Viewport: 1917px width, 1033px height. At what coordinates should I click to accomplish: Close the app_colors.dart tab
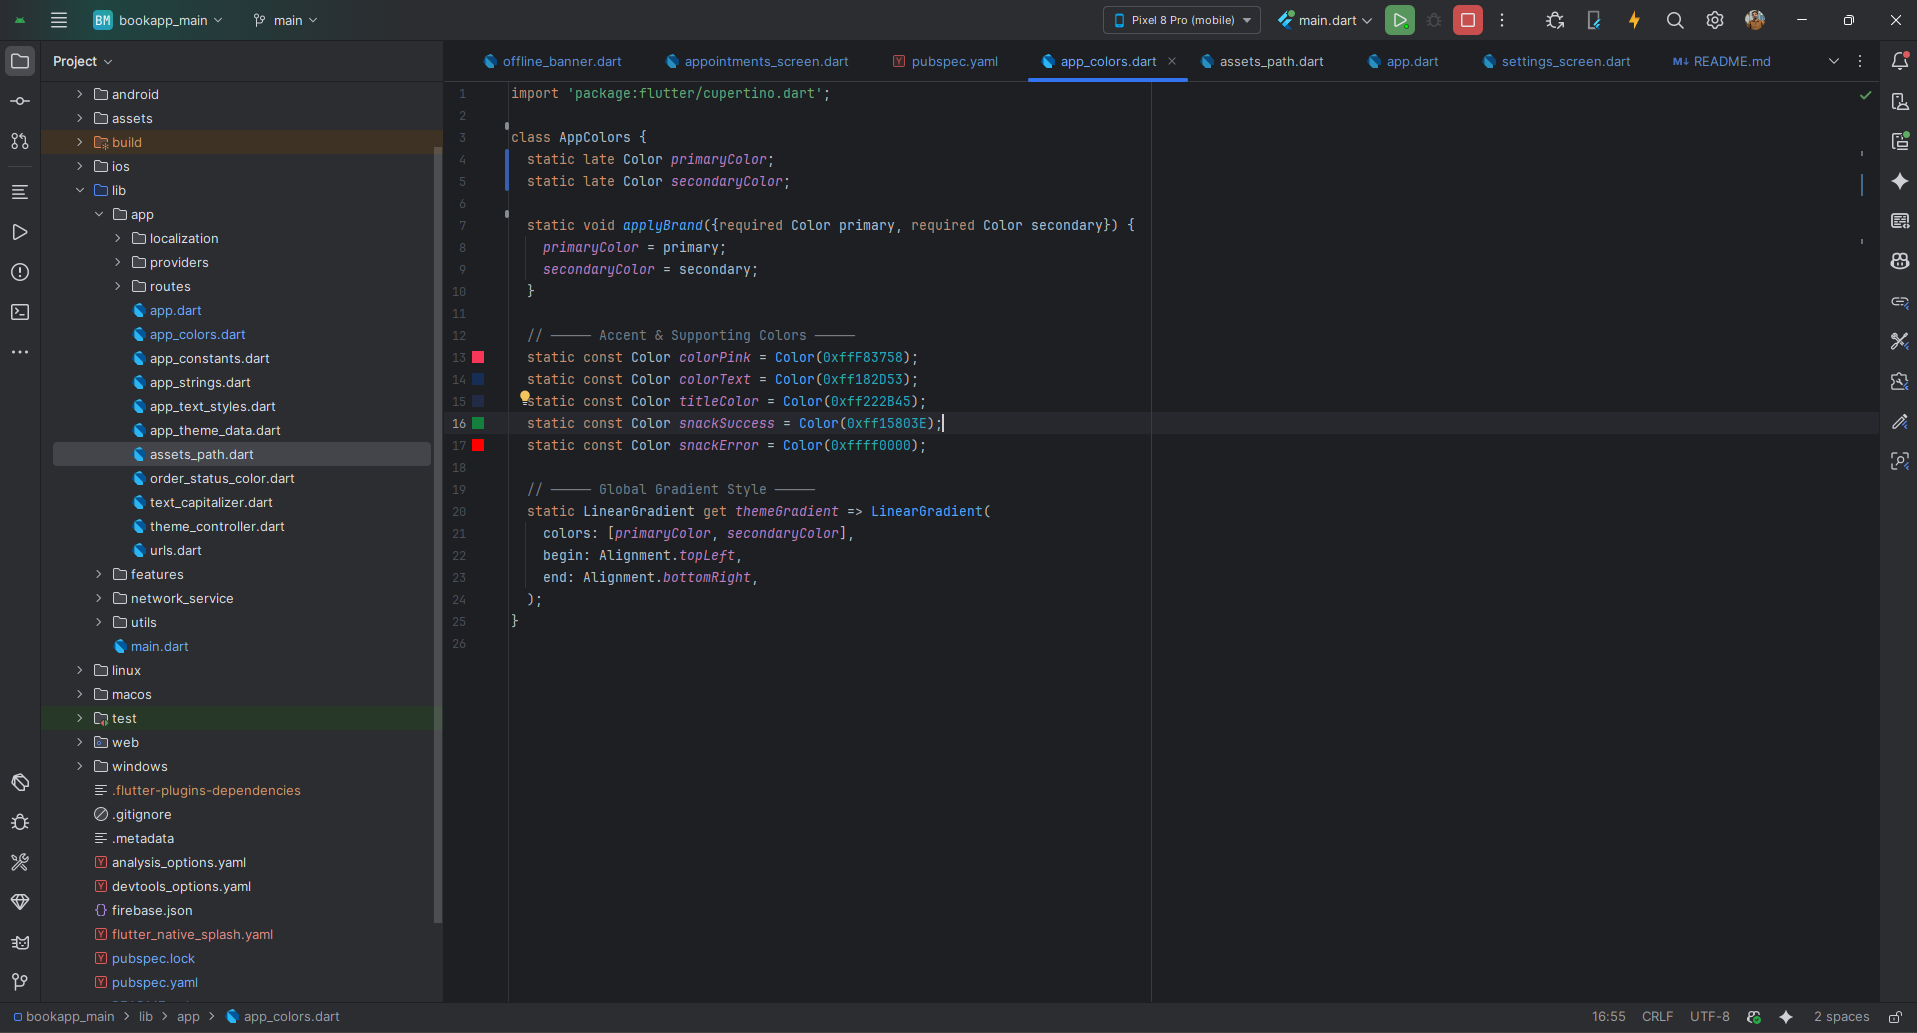[x=1172, y=61]
